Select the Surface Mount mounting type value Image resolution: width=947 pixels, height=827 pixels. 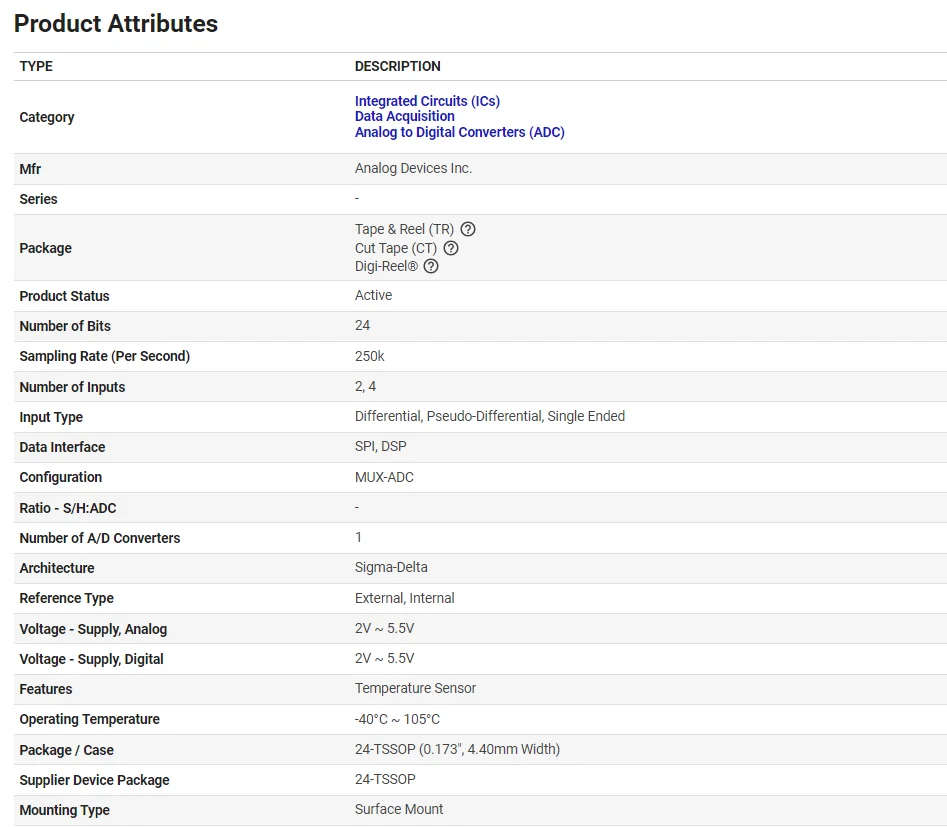tap(399, 809)
